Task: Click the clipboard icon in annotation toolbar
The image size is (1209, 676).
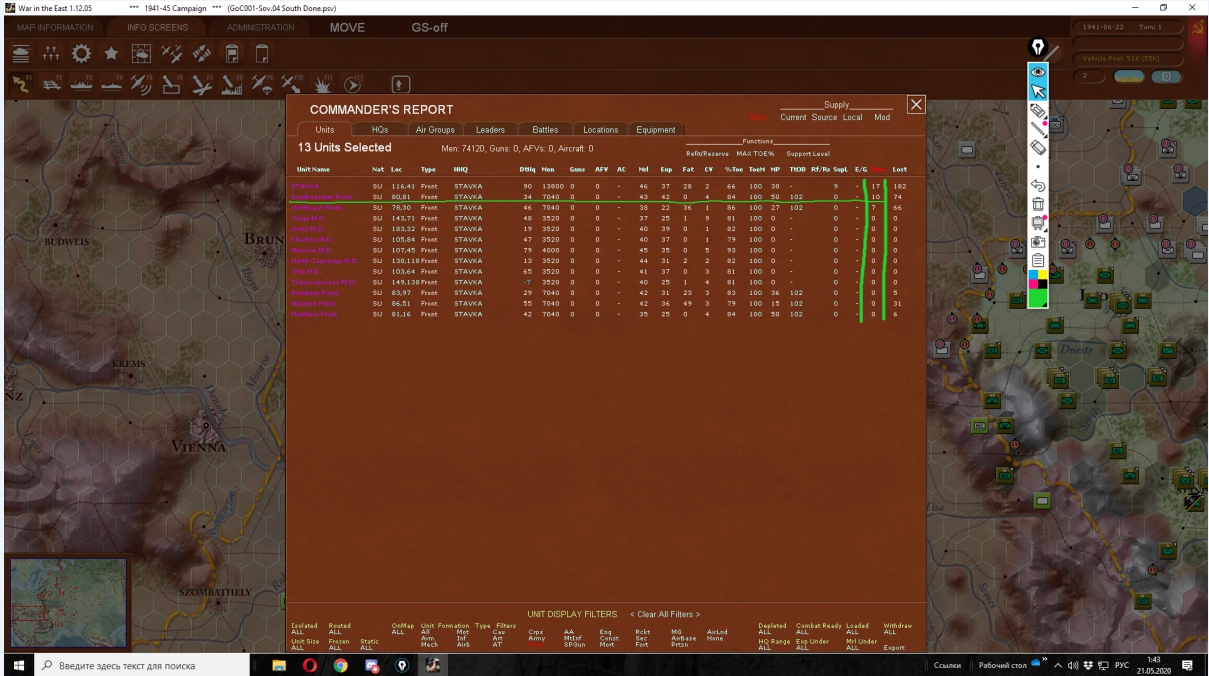Action: coord(1038,260)
